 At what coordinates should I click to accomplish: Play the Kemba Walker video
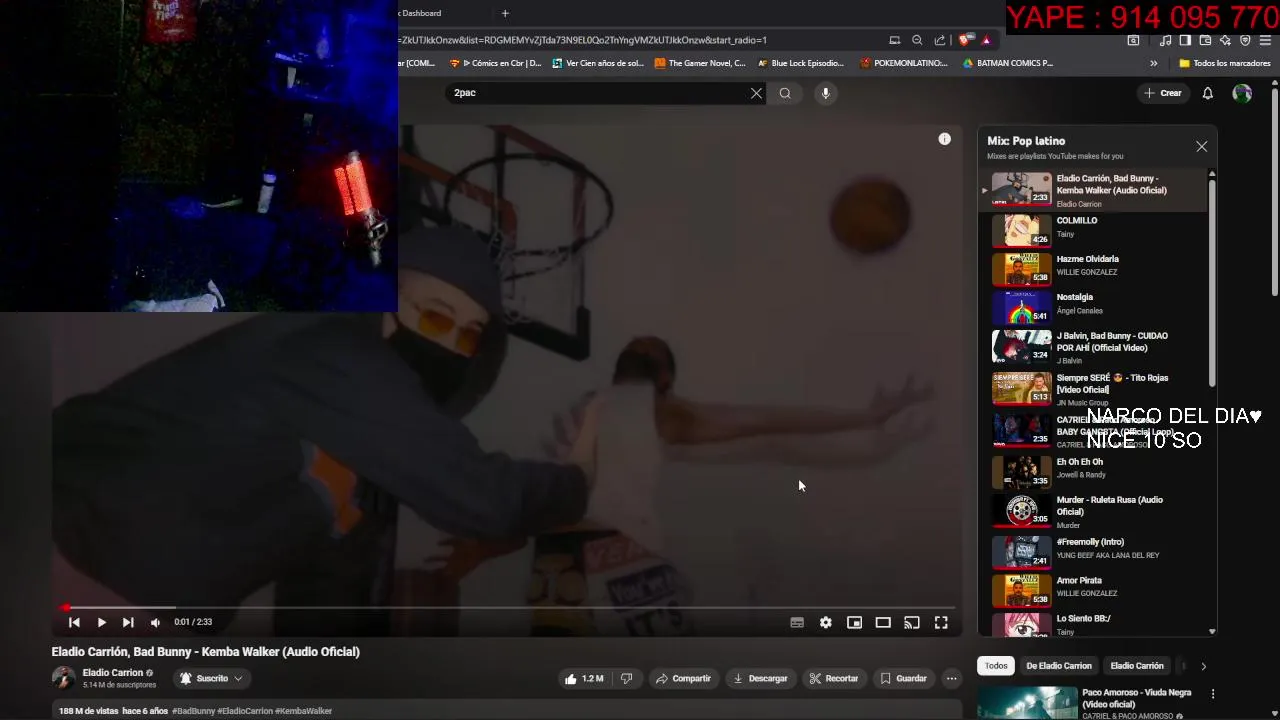pyautogui.click(x=101, y=622)
